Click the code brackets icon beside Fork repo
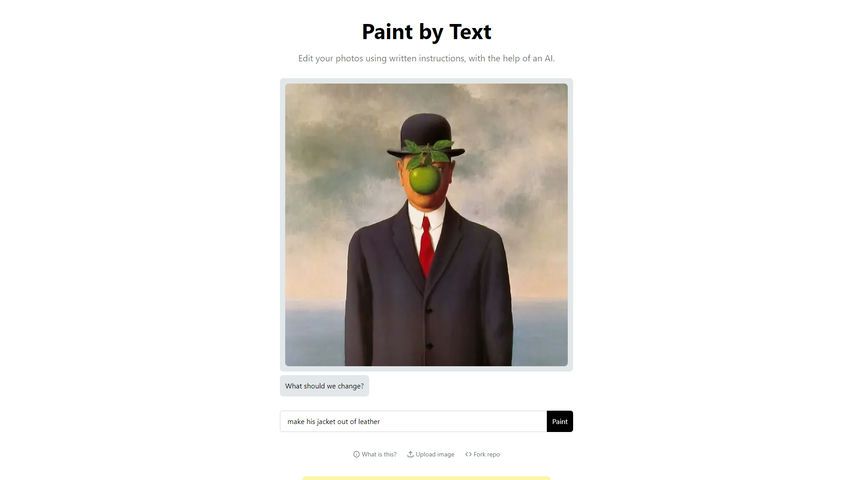The width and height of the screenshot is (853, 480). click(x=468, y=454)
